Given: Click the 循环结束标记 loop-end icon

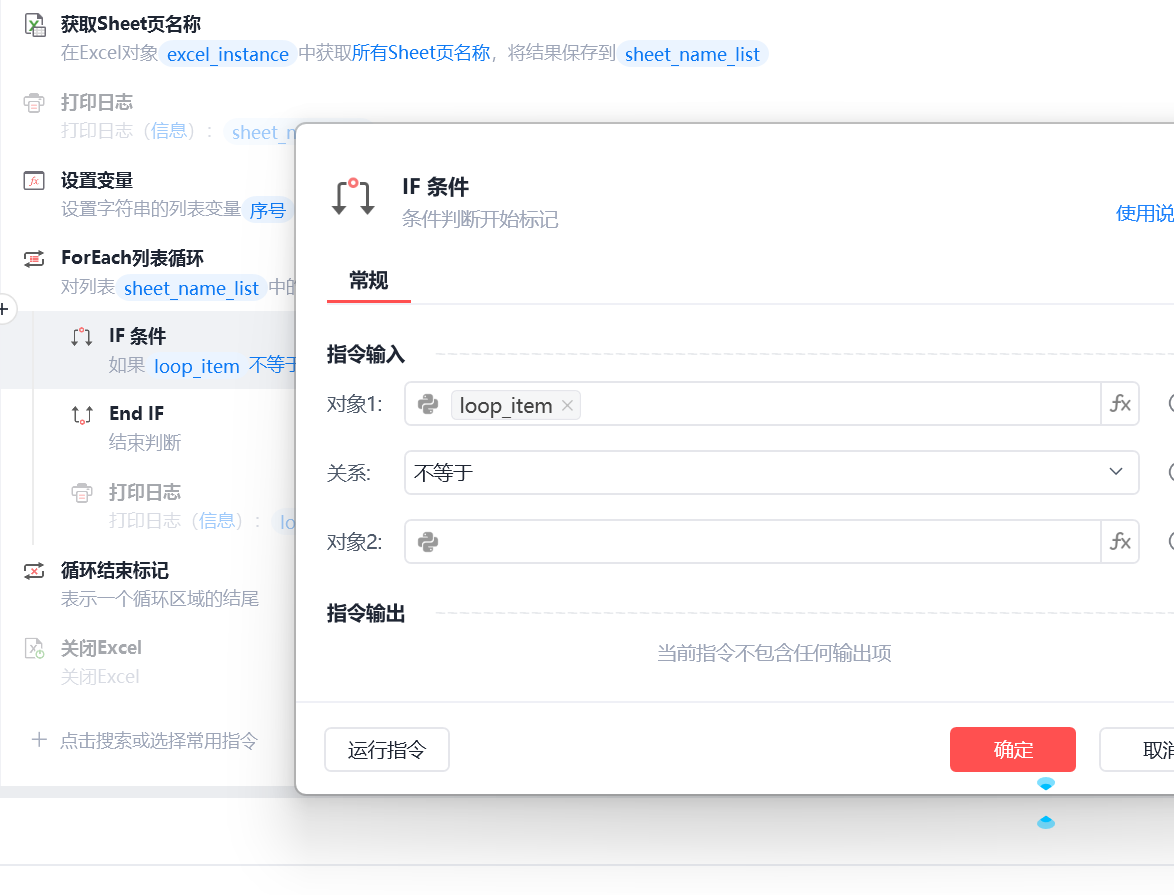Looking at the screenshot, I should (x=34, y=571).
